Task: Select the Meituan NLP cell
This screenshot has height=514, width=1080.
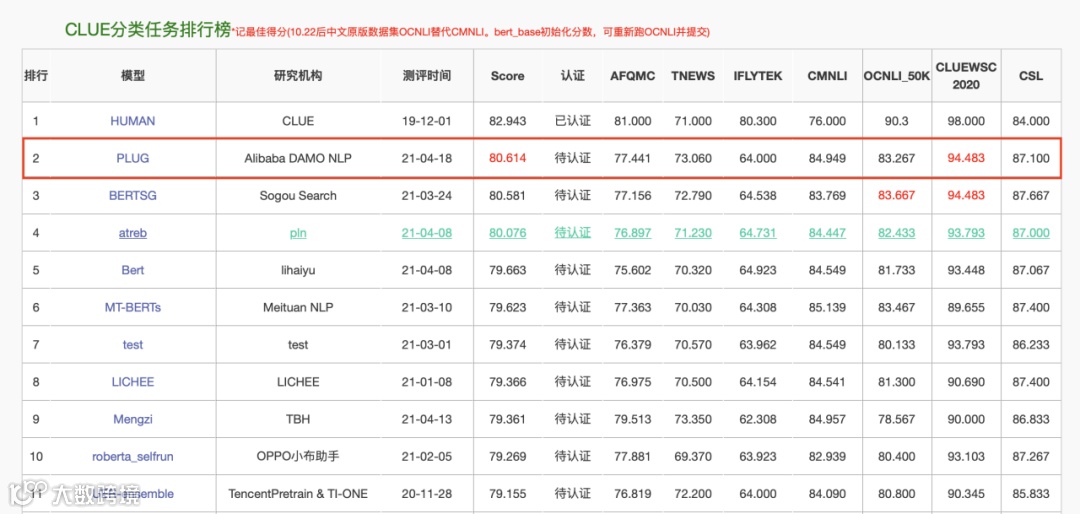Action: point(298,307)
